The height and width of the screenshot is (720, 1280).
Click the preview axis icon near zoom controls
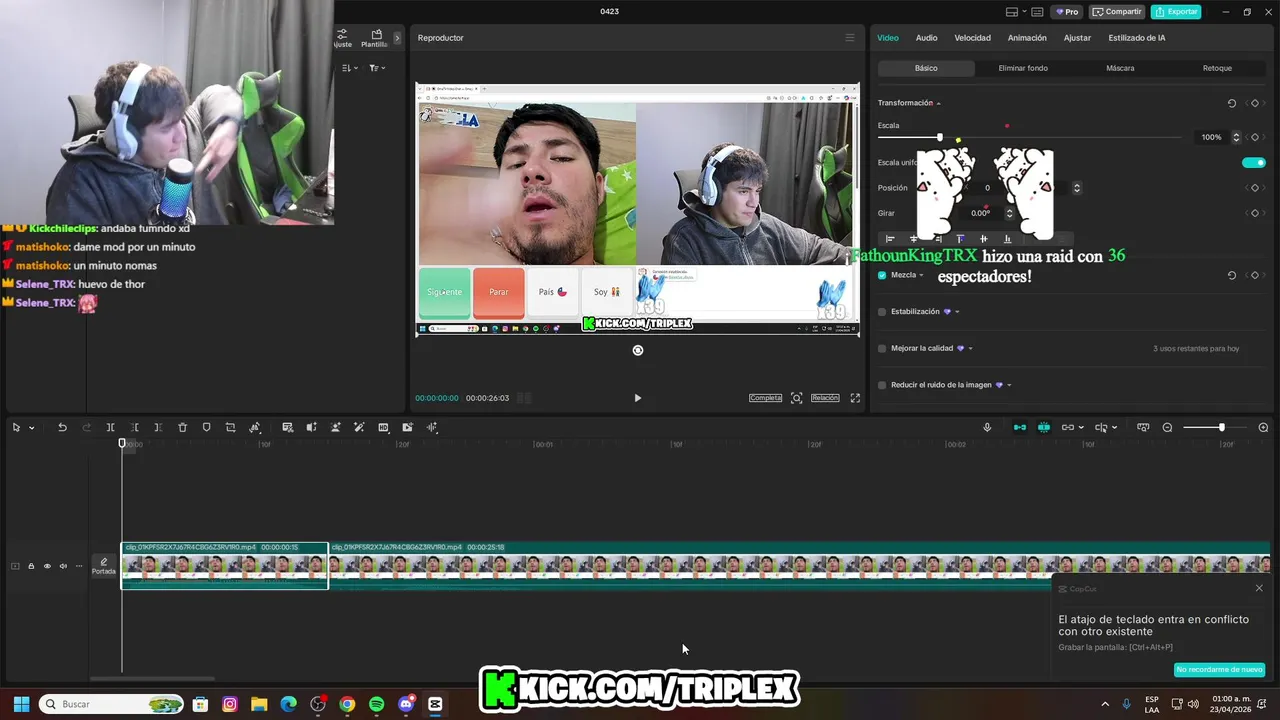tap(1143, 428)
